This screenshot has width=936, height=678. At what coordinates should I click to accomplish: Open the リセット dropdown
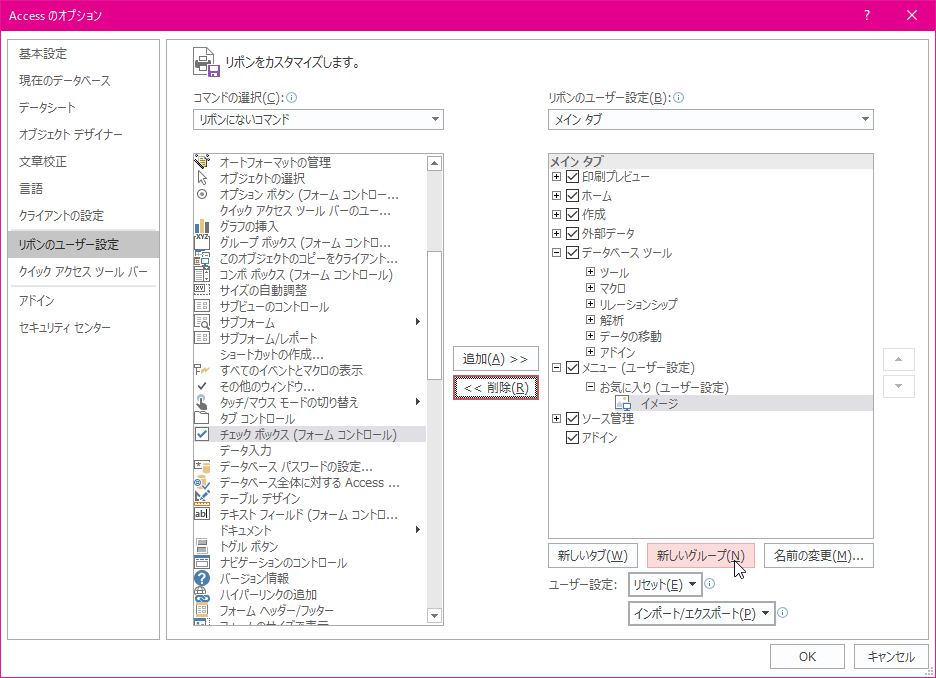664,584
